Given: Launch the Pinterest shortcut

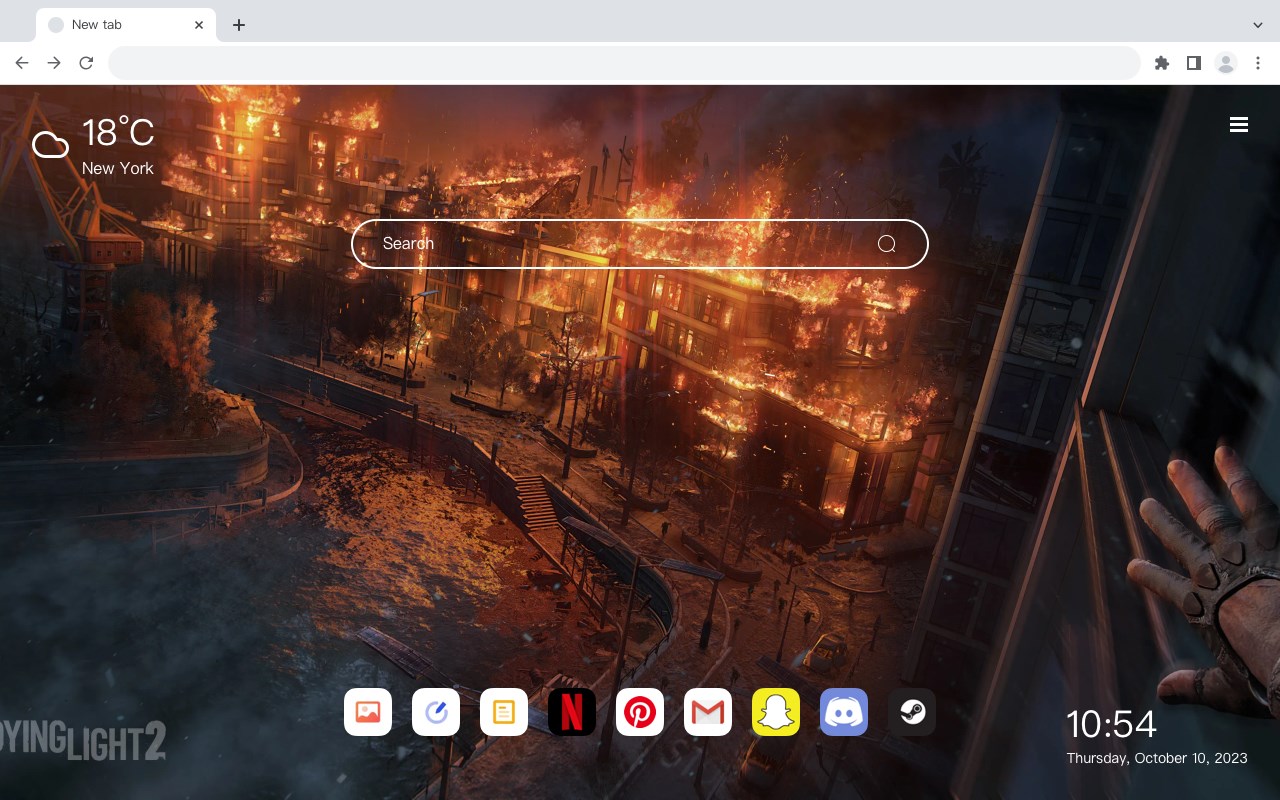Looking at the screenshot, I should tap(640, 712).
